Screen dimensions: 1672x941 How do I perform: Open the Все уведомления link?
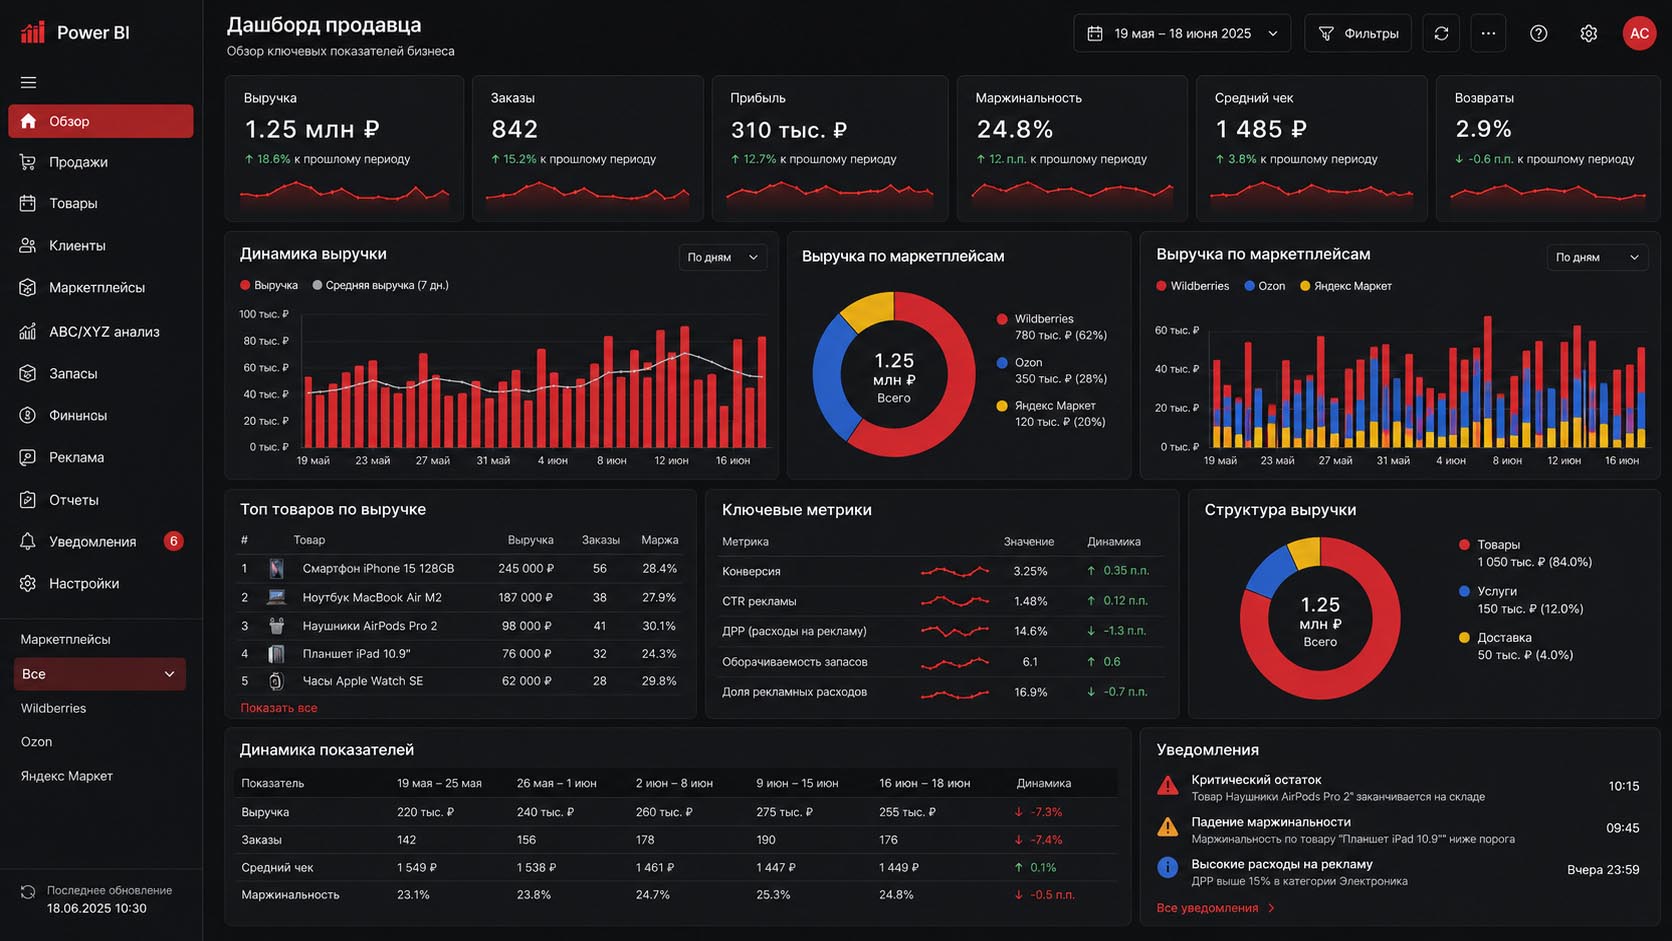click(1207, 908)
